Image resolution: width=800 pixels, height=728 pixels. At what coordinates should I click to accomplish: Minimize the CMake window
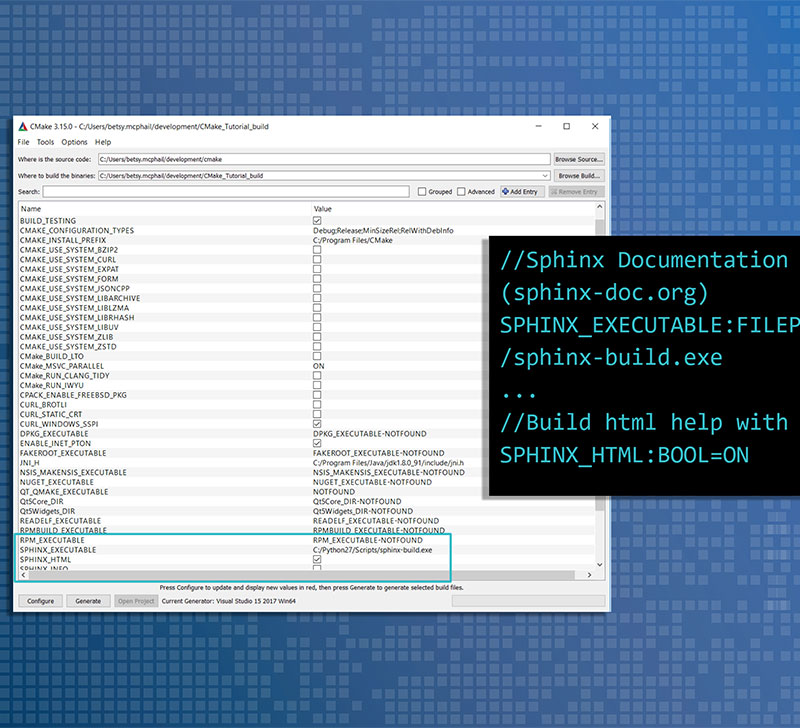pyautogui.click(x=539, y=127)
